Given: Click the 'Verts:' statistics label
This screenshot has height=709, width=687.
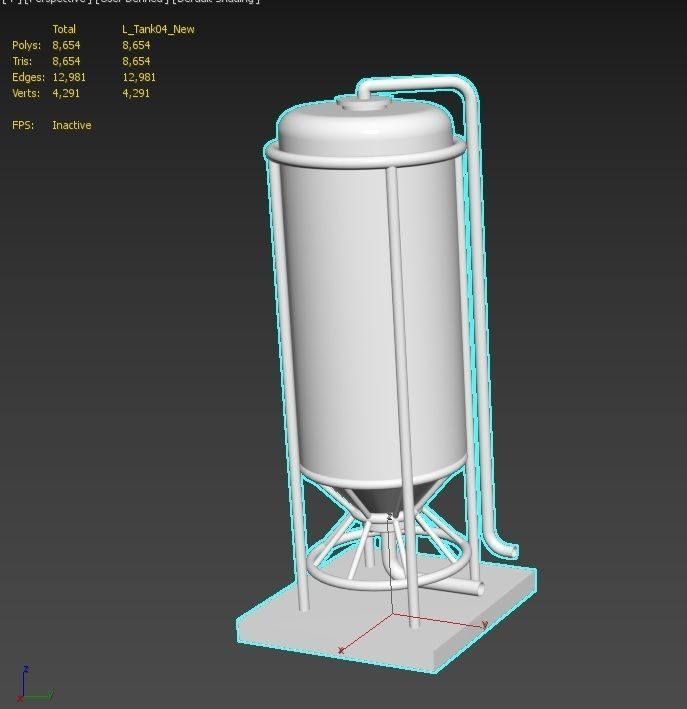Looking at the screenshot, I should [x=26, y=93].
